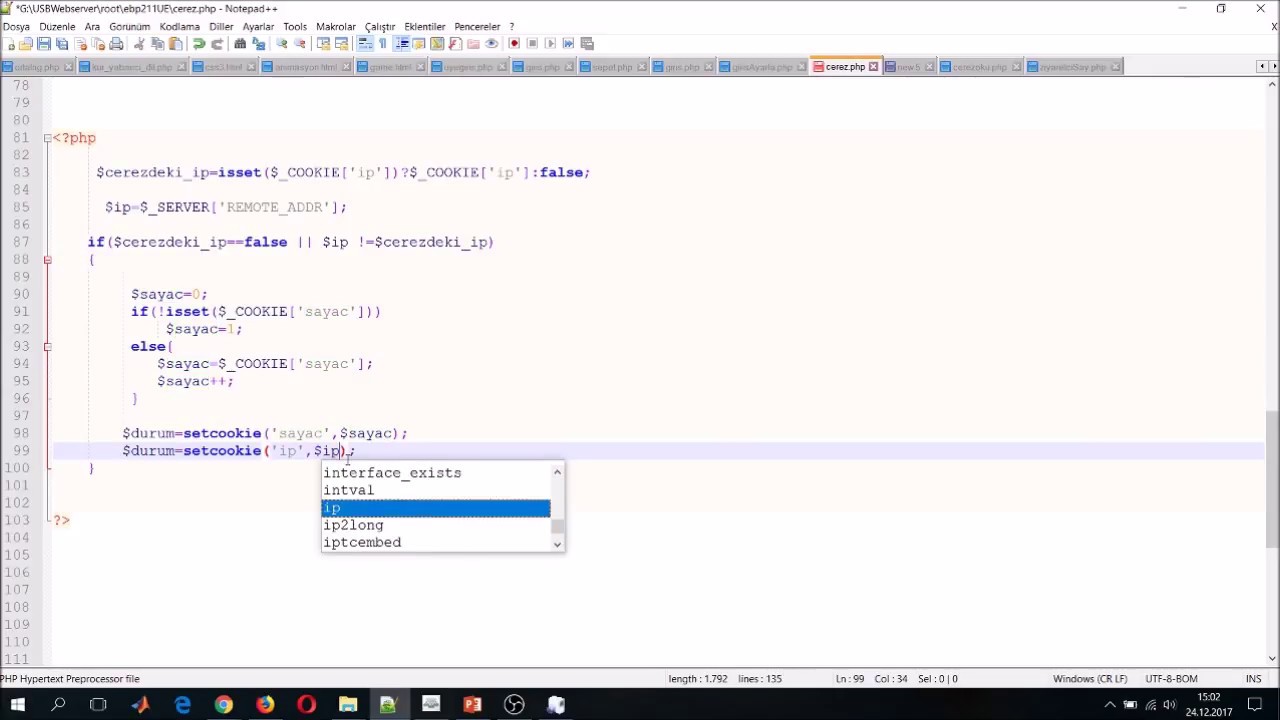
Task: Open Find with the binoculars icon
Action: click(x=240, y=44)
